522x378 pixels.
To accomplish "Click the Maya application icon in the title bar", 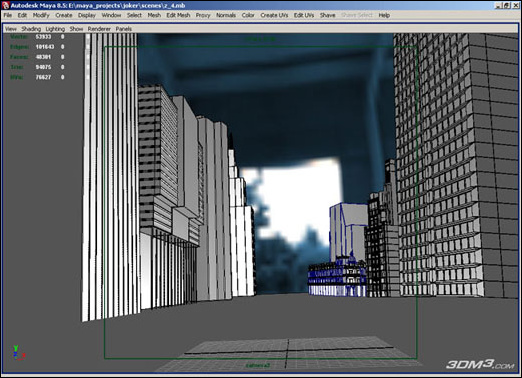I will (x=5, y=5).
